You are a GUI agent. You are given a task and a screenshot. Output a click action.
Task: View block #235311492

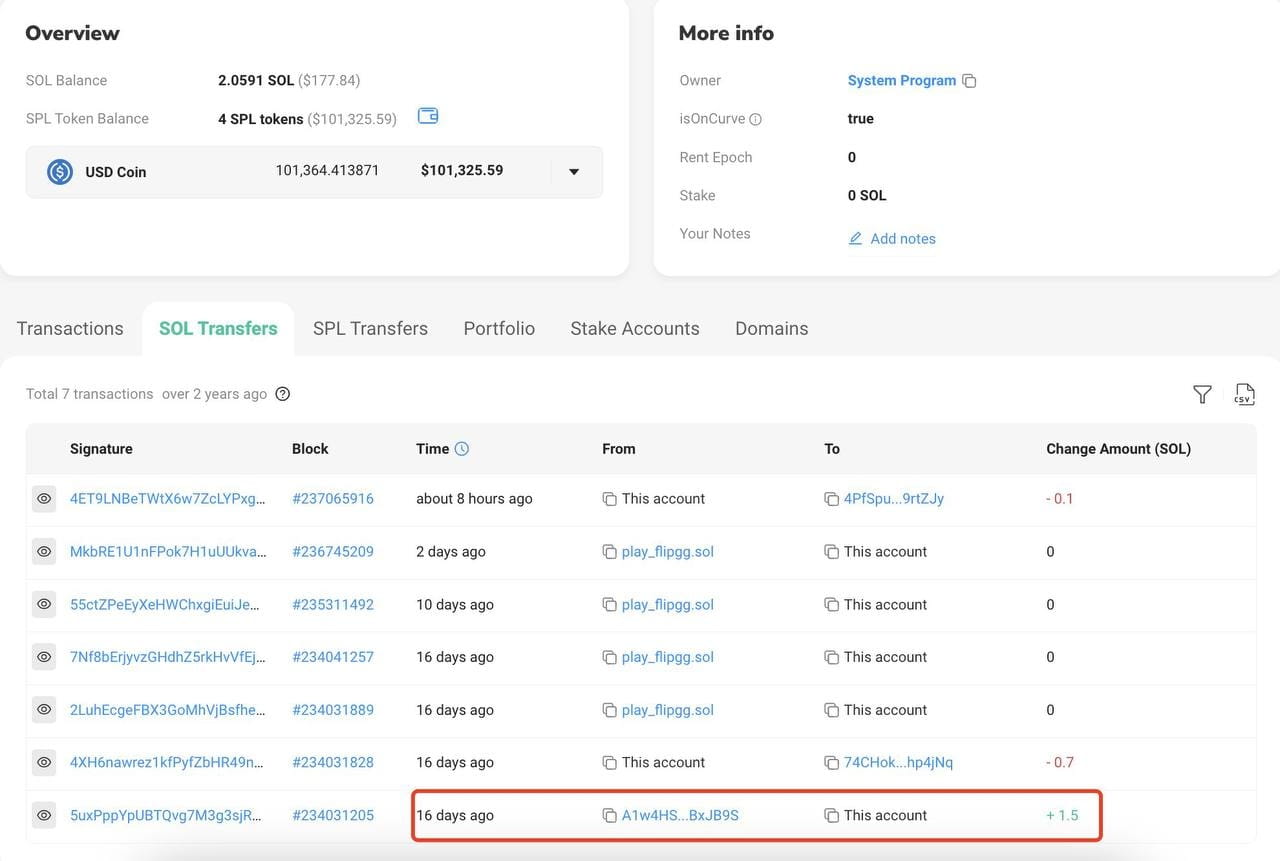(333, 605)
